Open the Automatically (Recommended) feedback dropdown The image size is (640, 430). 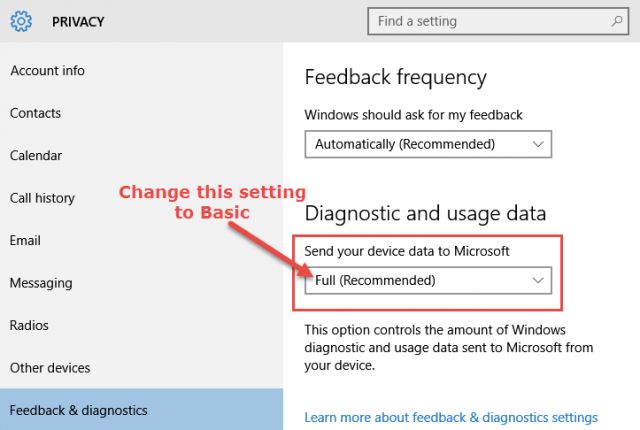point(428,144)
